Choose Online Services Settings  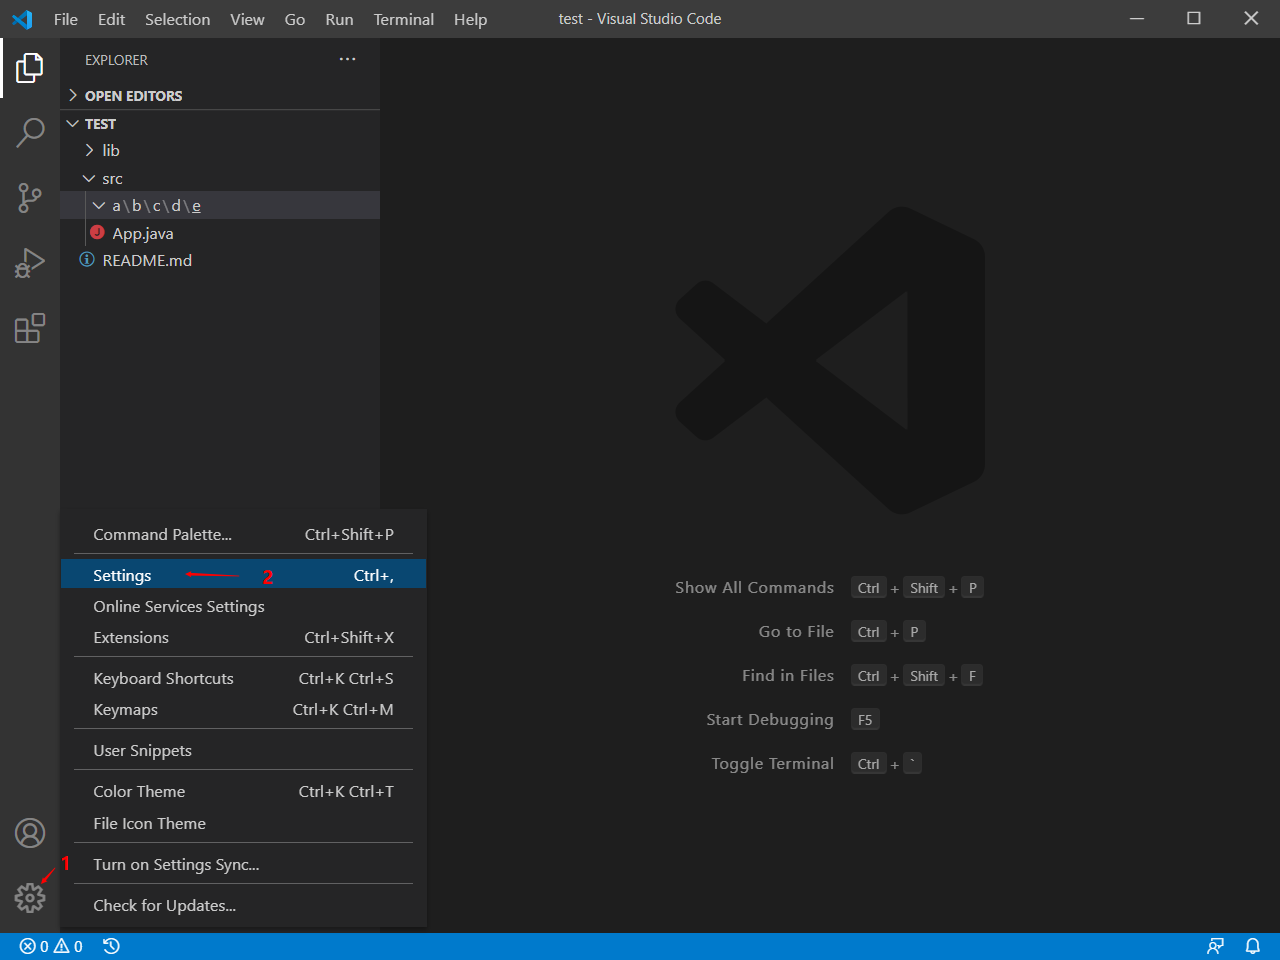243,606
